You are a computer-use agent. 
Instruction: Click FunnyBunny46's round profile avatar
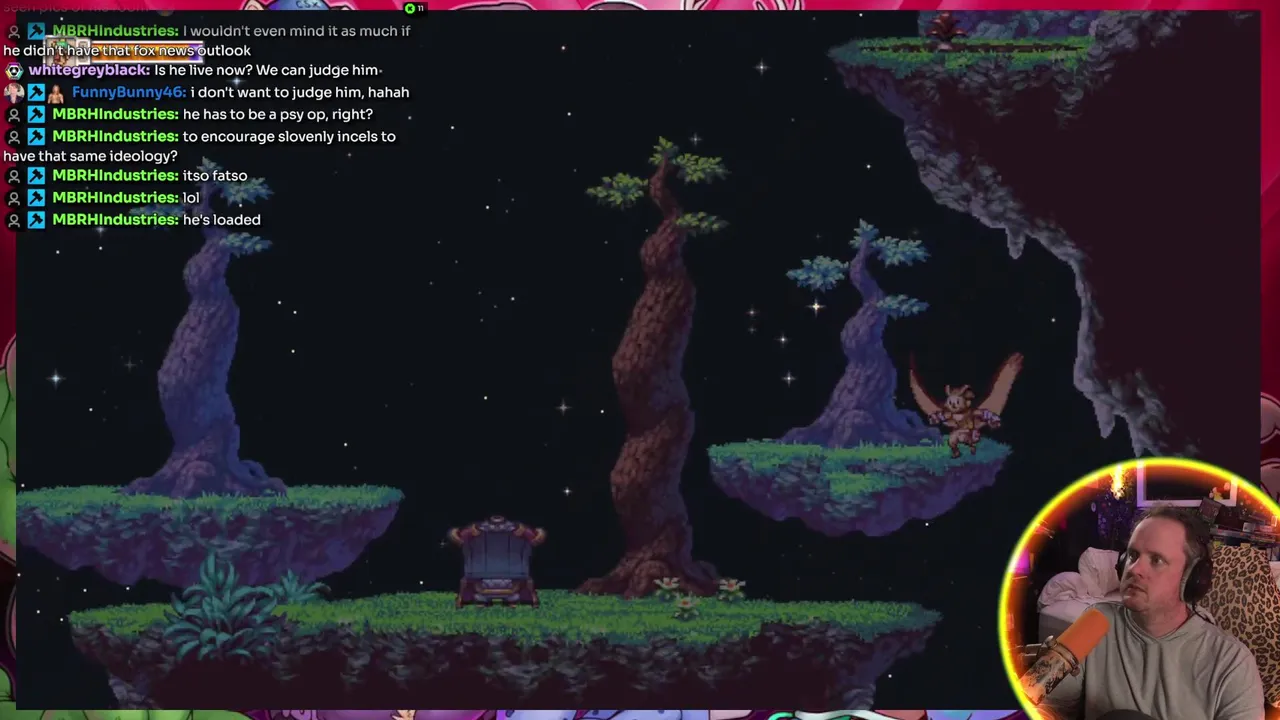click(13, 93)
